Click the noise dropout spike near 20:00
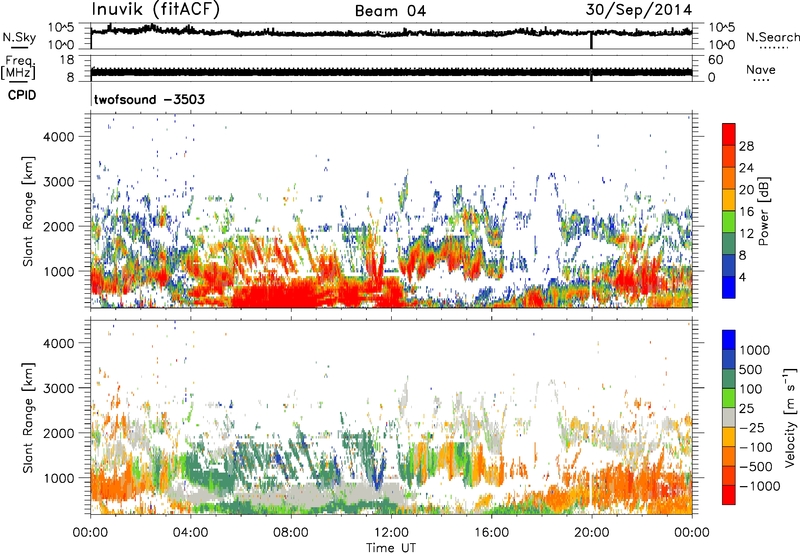The width and height of the screenshot is (800, 554). pyautogui.click(x=591, y=40)
